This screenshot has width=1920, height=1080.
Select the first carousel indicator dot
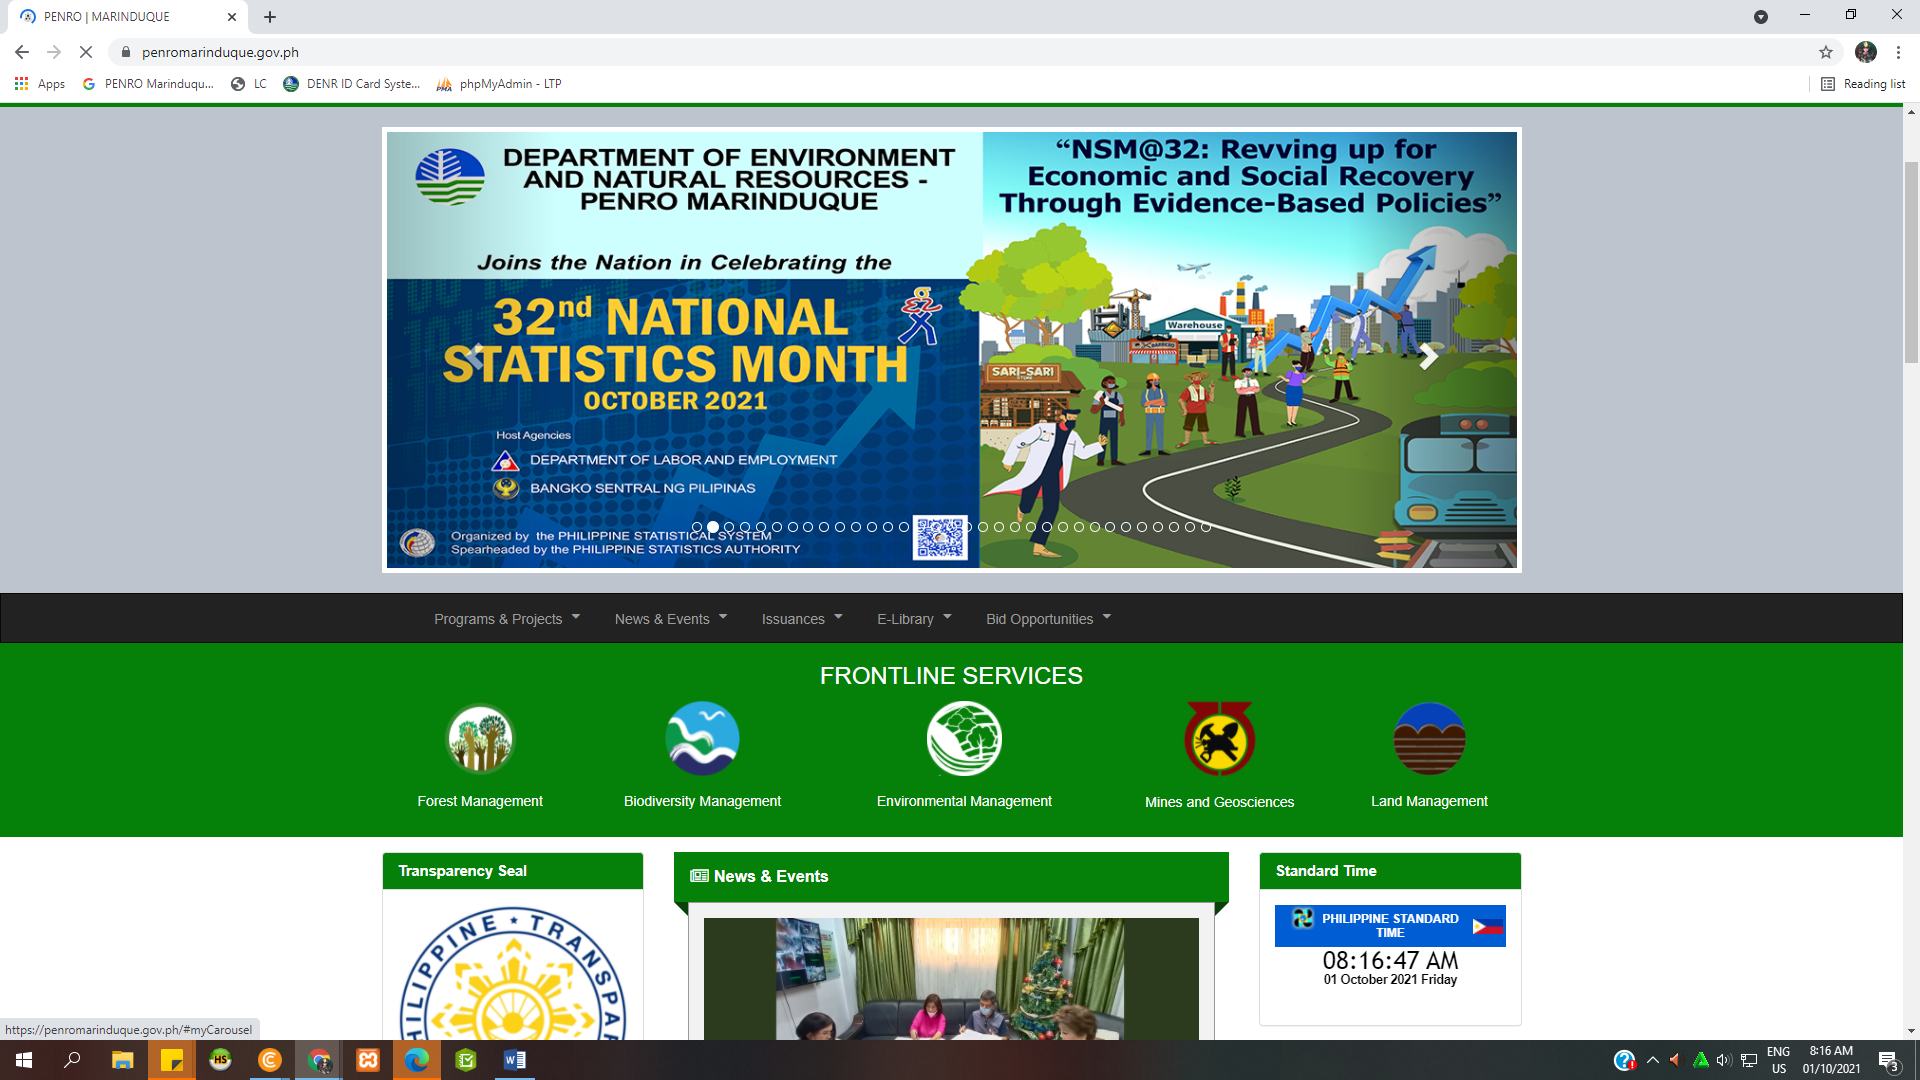[697, 527]
